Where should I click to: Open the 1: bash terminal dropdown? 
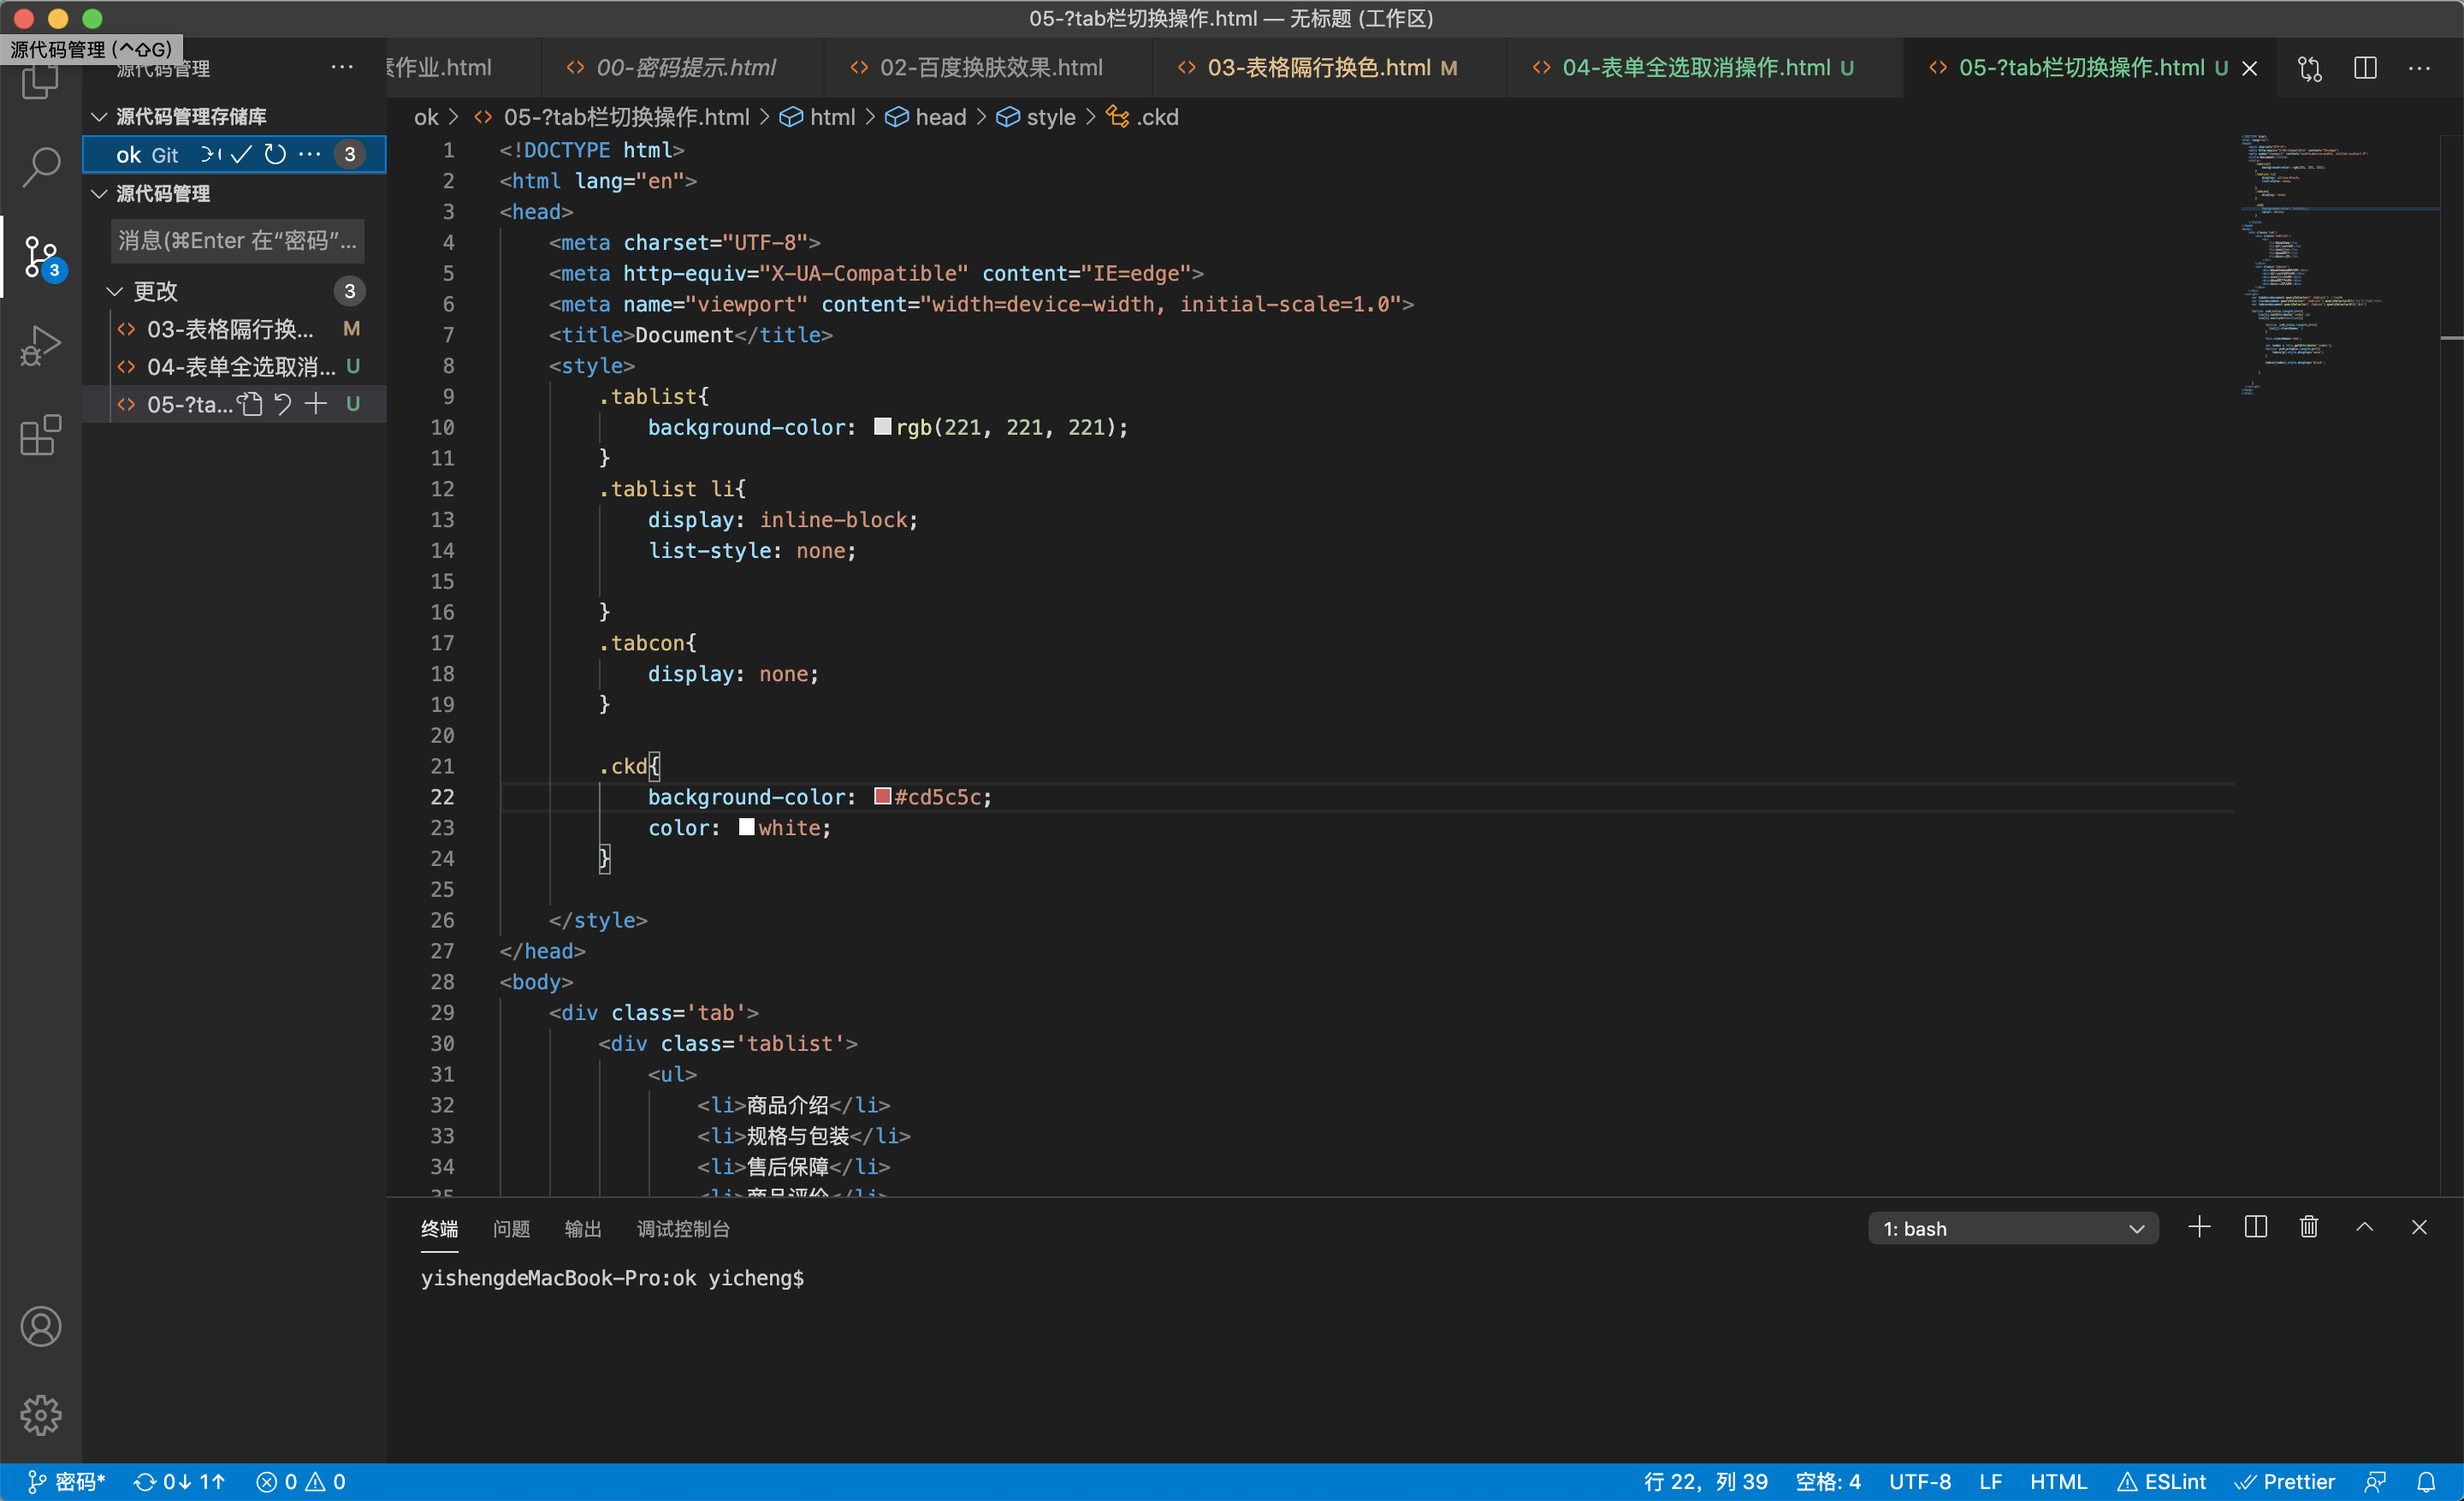click(x=2012, y=1228)
